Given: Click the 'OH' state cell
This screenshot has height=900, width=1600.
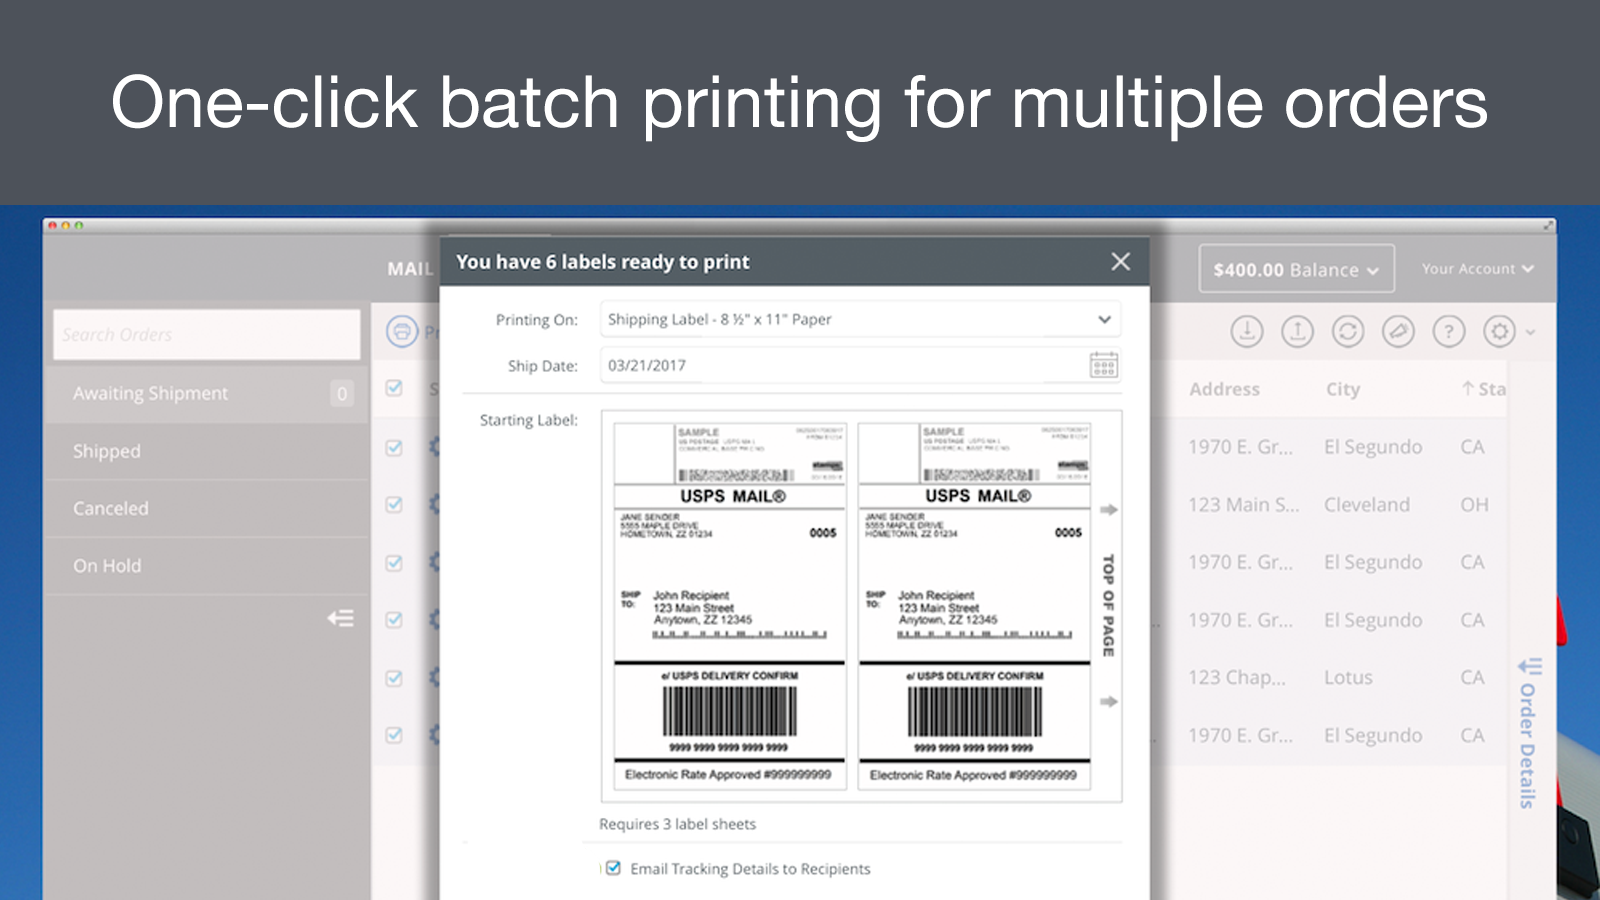Looking at the screenshot, I should [1474, 505].
